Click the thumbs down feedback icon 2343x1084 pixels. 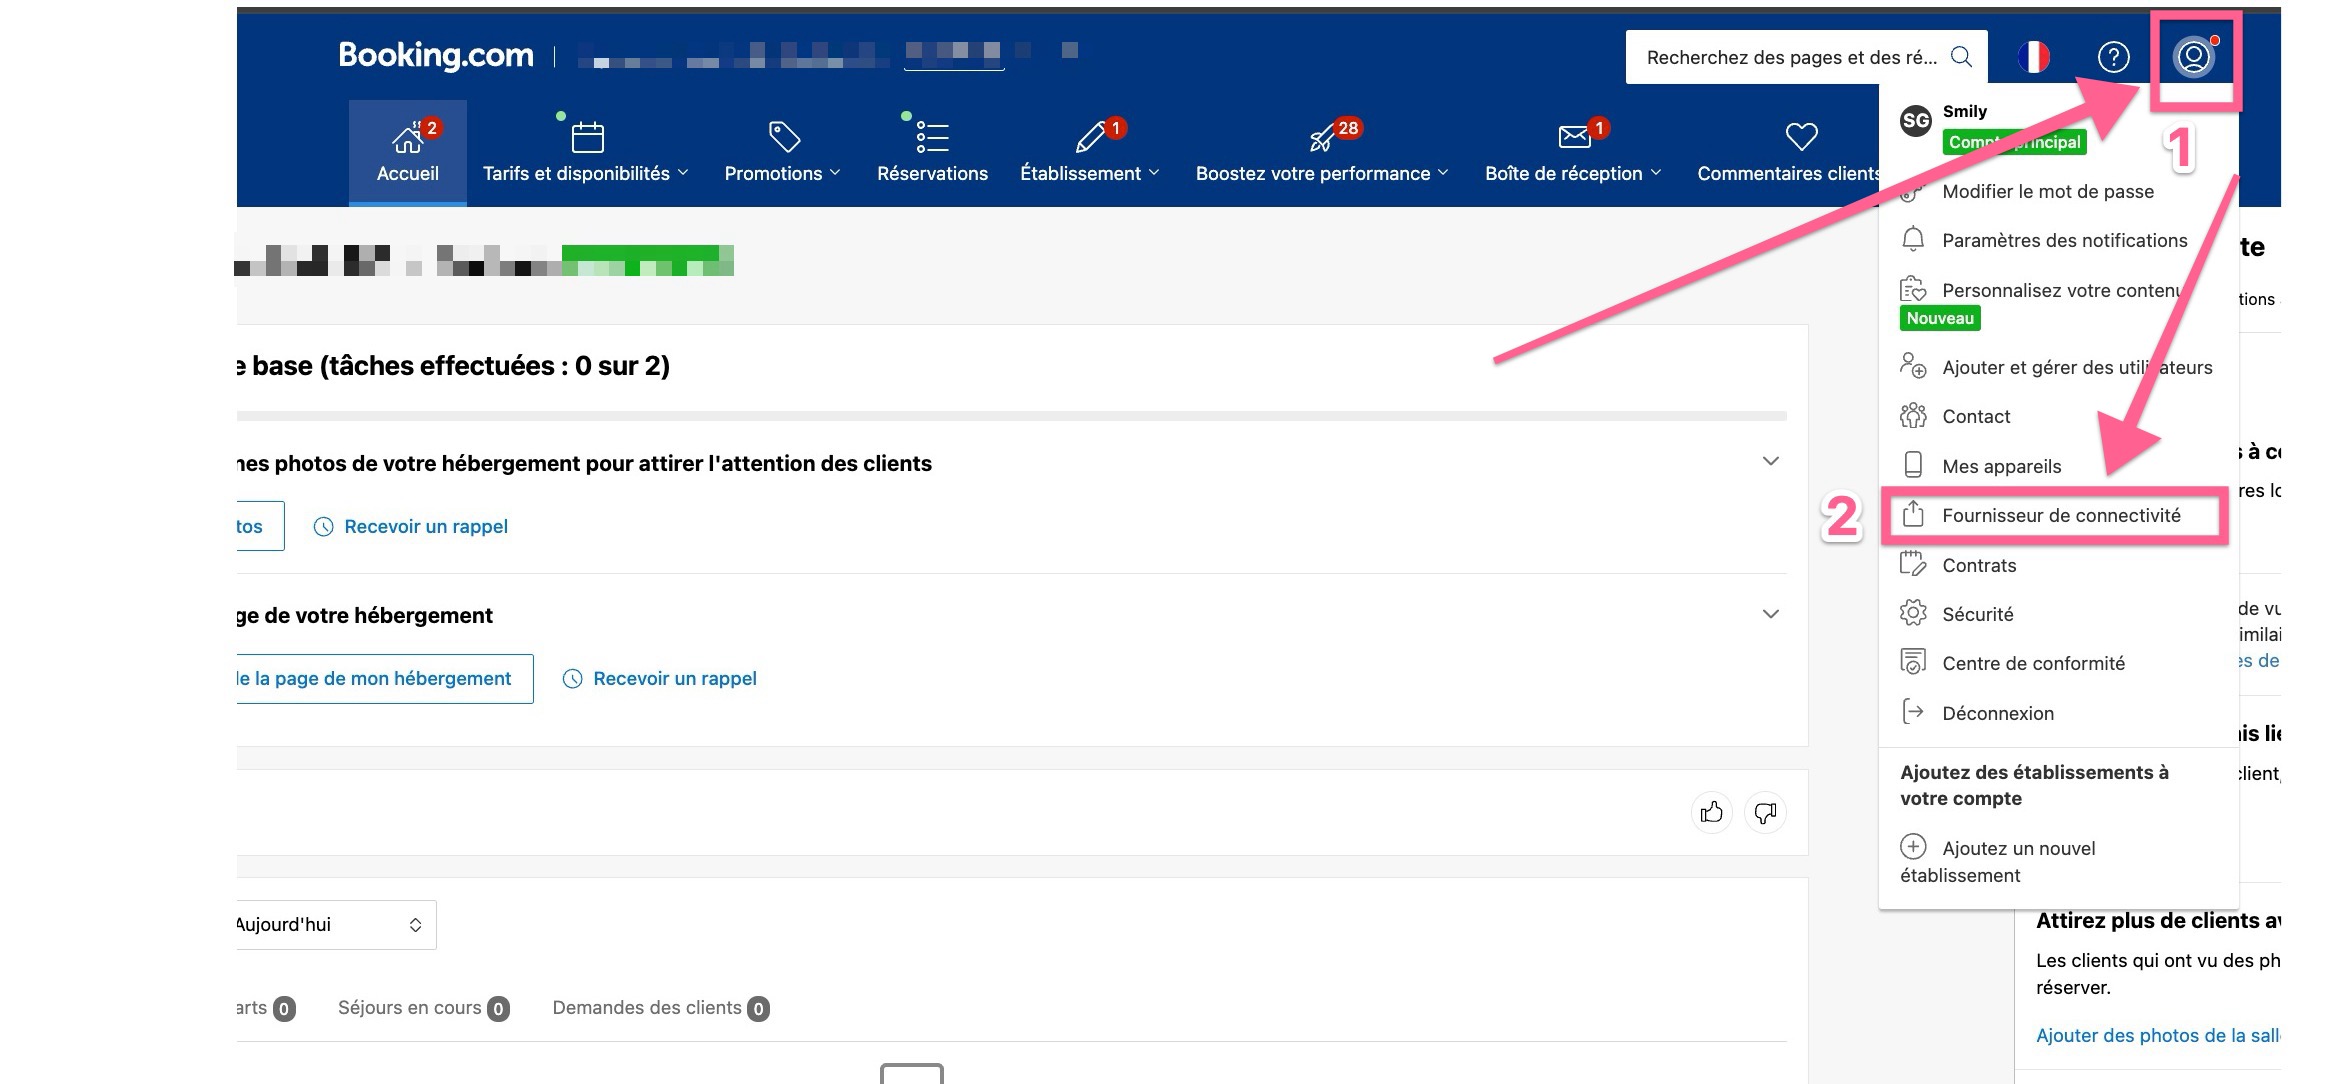1765,812
